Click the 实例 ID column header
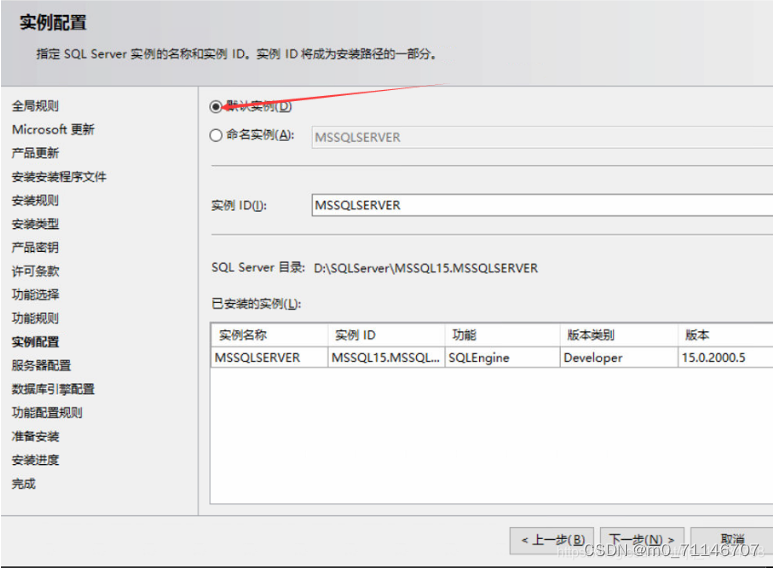This screenshot has width=775, height=568. coord(387,335)
